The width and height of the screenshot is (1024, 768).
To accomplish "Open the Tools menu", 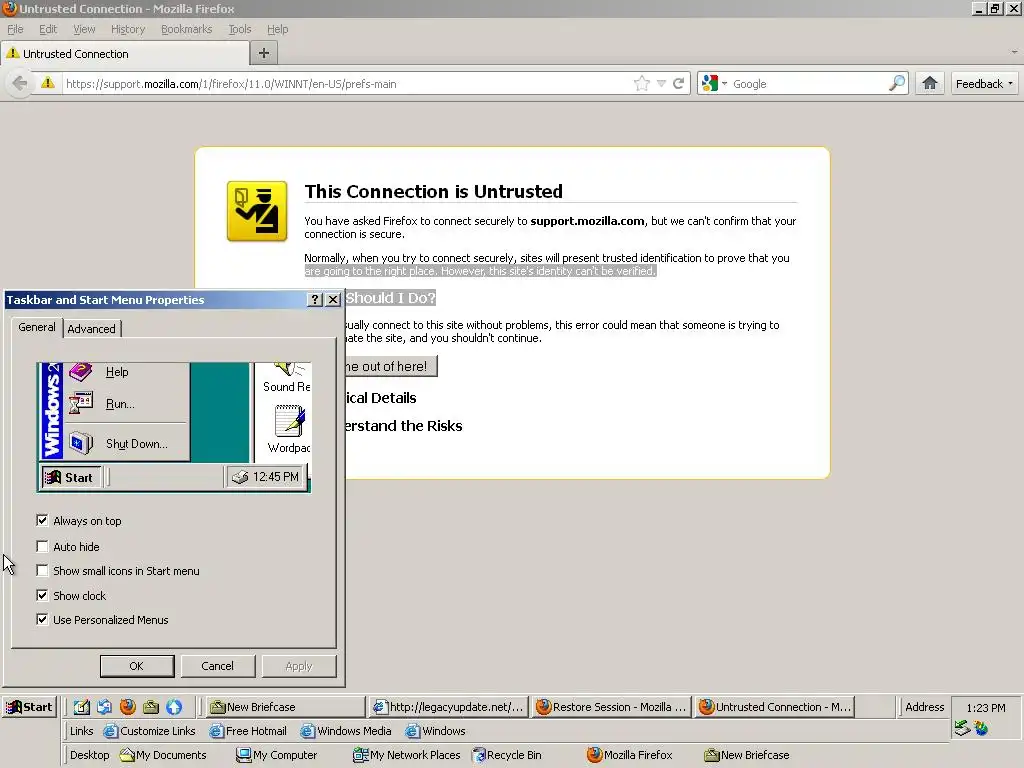I will (x=240, y=29).
